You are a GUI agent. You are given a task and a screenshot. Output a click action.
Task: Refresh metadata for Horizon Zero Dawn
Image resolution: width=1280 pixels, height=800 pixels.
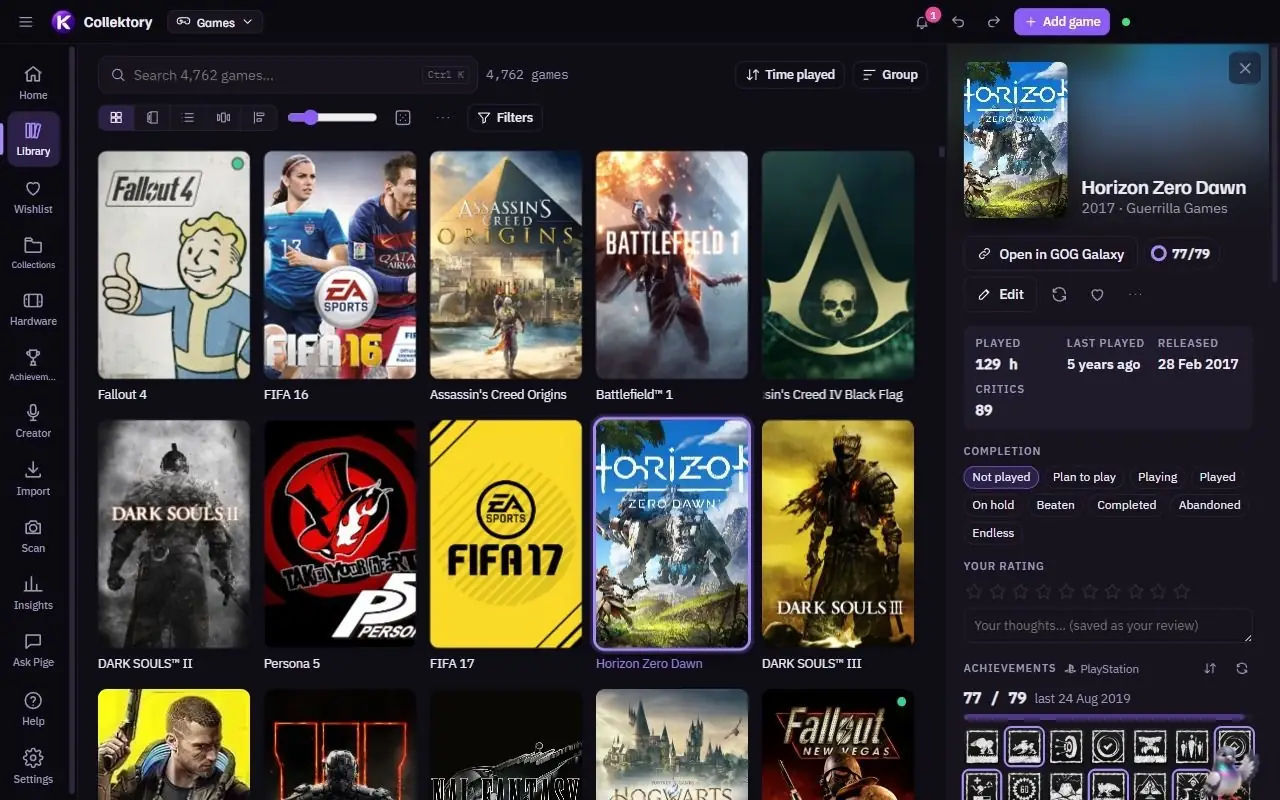[1059, 295]
